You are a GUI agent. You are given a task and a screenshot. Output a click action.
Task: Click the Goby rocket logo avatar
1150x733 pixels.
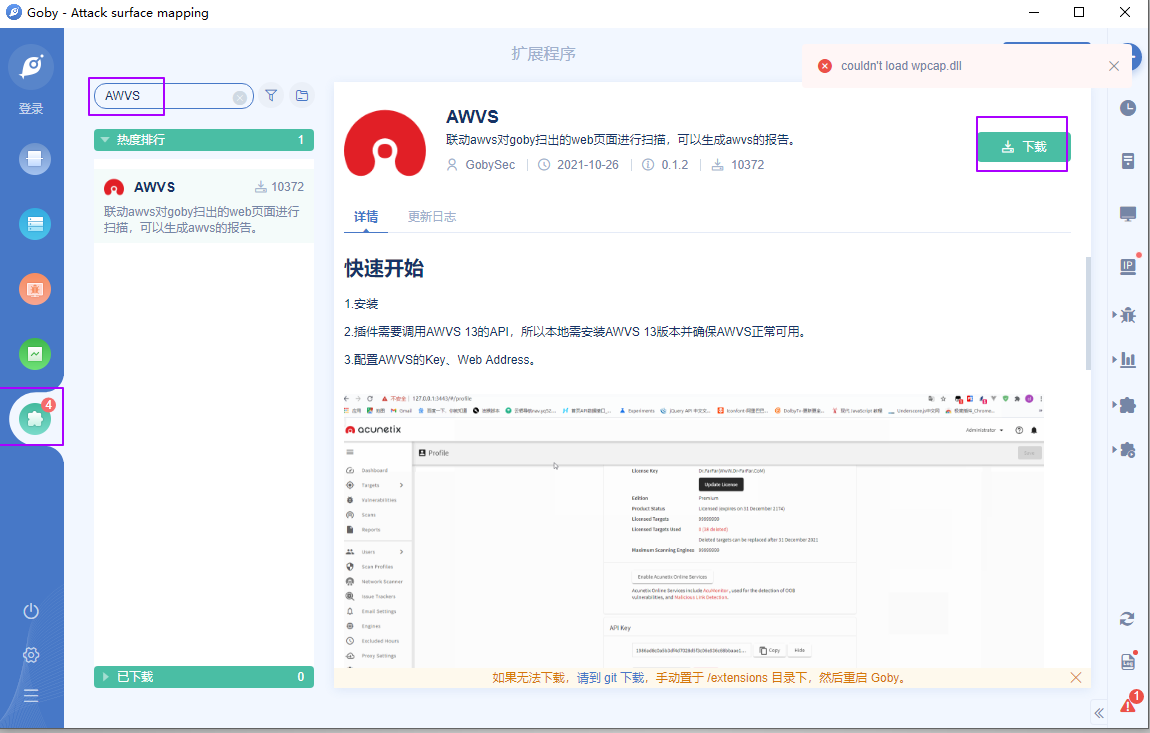[x=31, y=67]
